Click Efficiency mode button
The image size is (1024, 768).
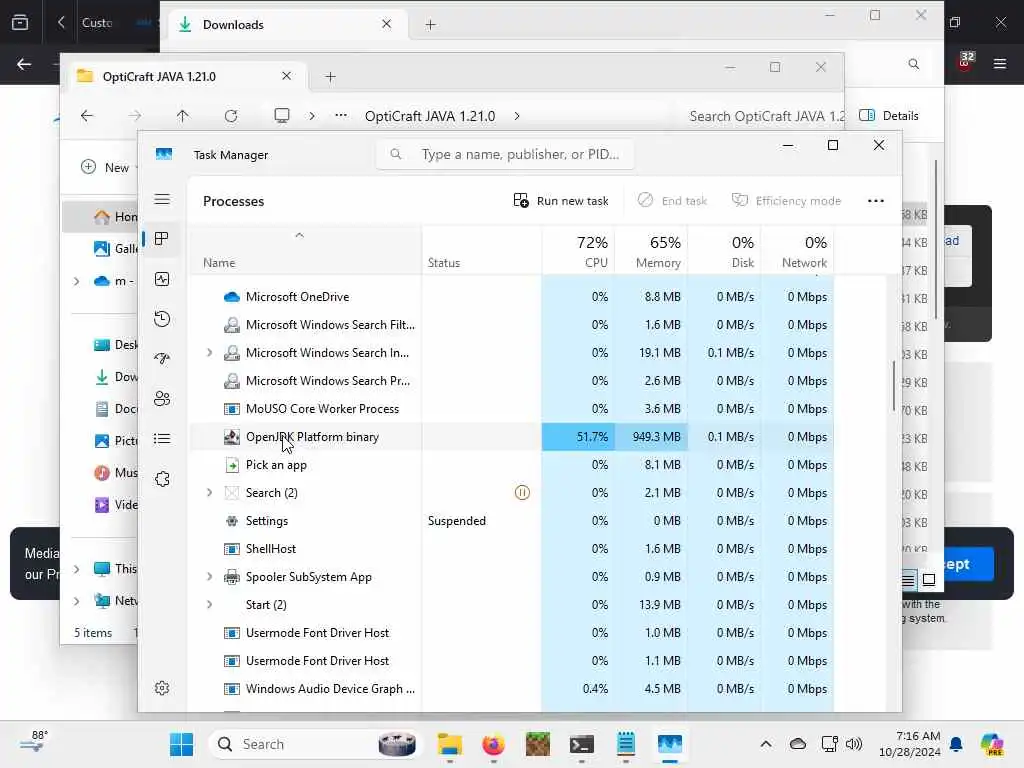tap(786, 200)
